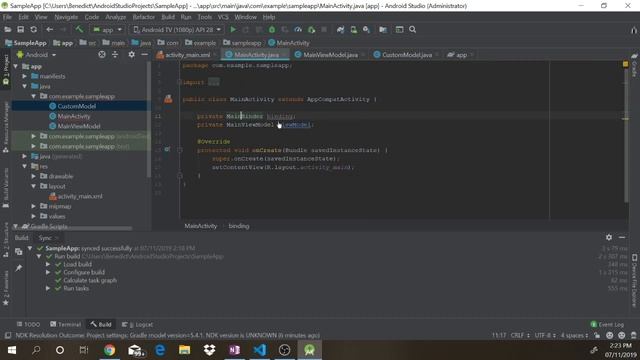The width and height of the screenshot is (640, 360).
Task: Collapse the layout folder node
Action: tap(34, 186)
